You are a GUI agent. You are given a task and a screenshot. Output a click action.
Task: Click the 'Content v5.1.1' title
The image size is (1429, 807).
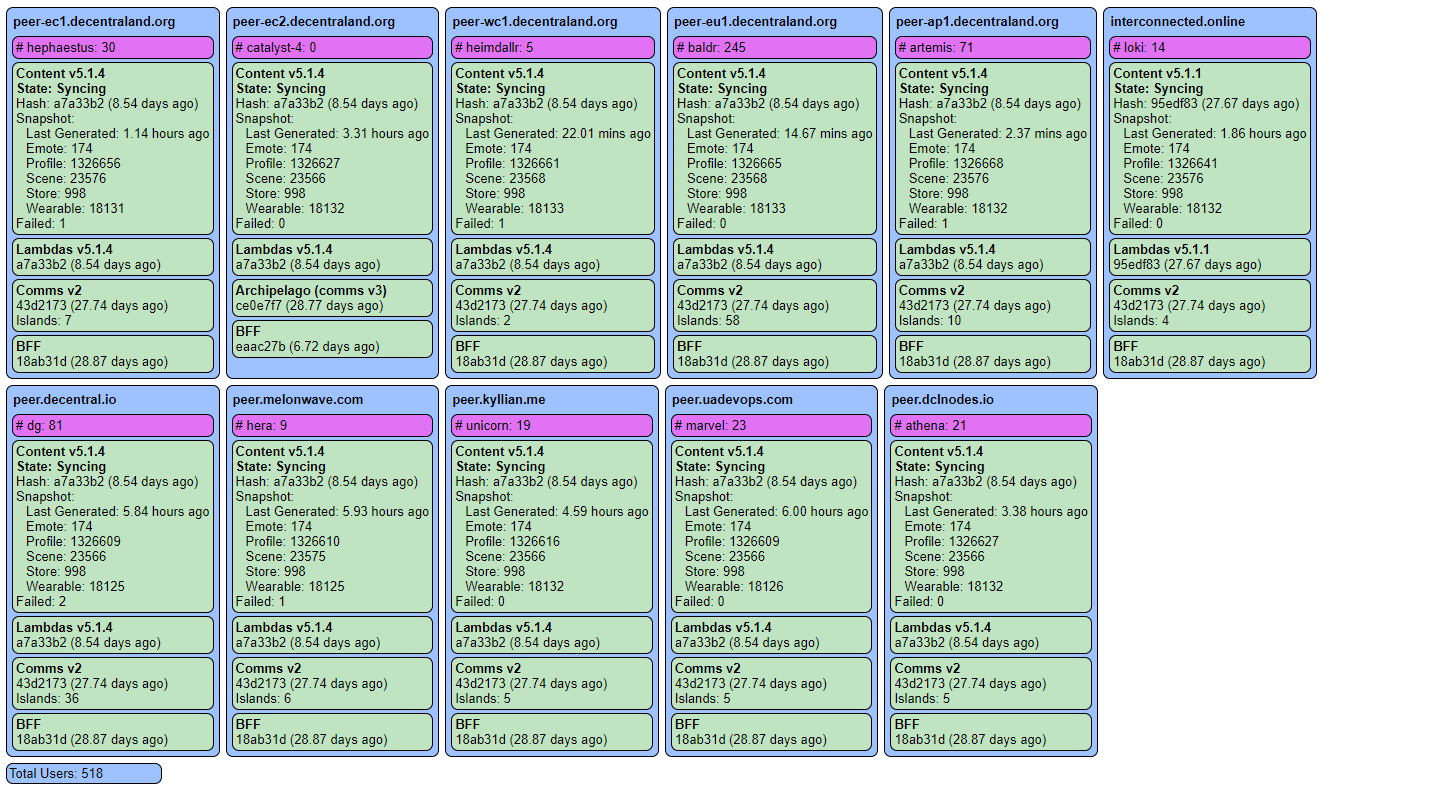tap(1160, 73)
